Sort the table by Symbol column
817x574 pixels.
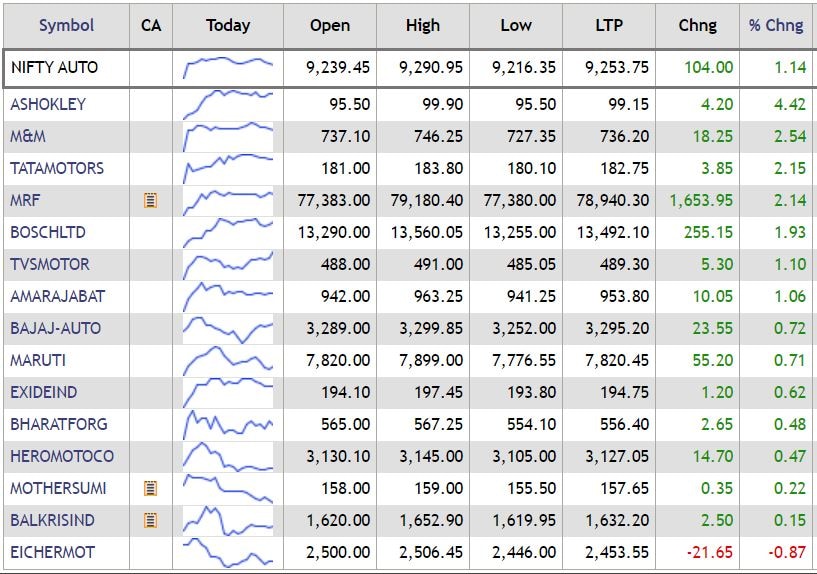tap(66, 26)
